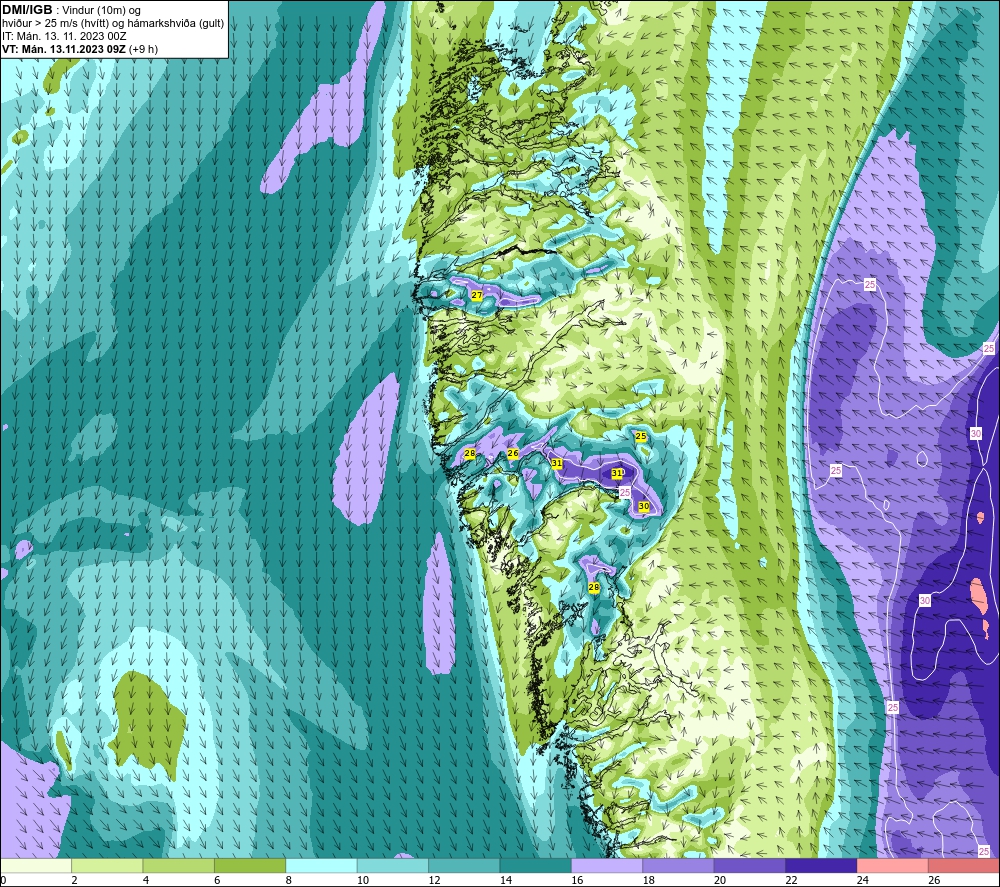This screenshot has height=887, width=1000.
Task: Click the '25' contour label at bottom-right corner
Action: 983,851
